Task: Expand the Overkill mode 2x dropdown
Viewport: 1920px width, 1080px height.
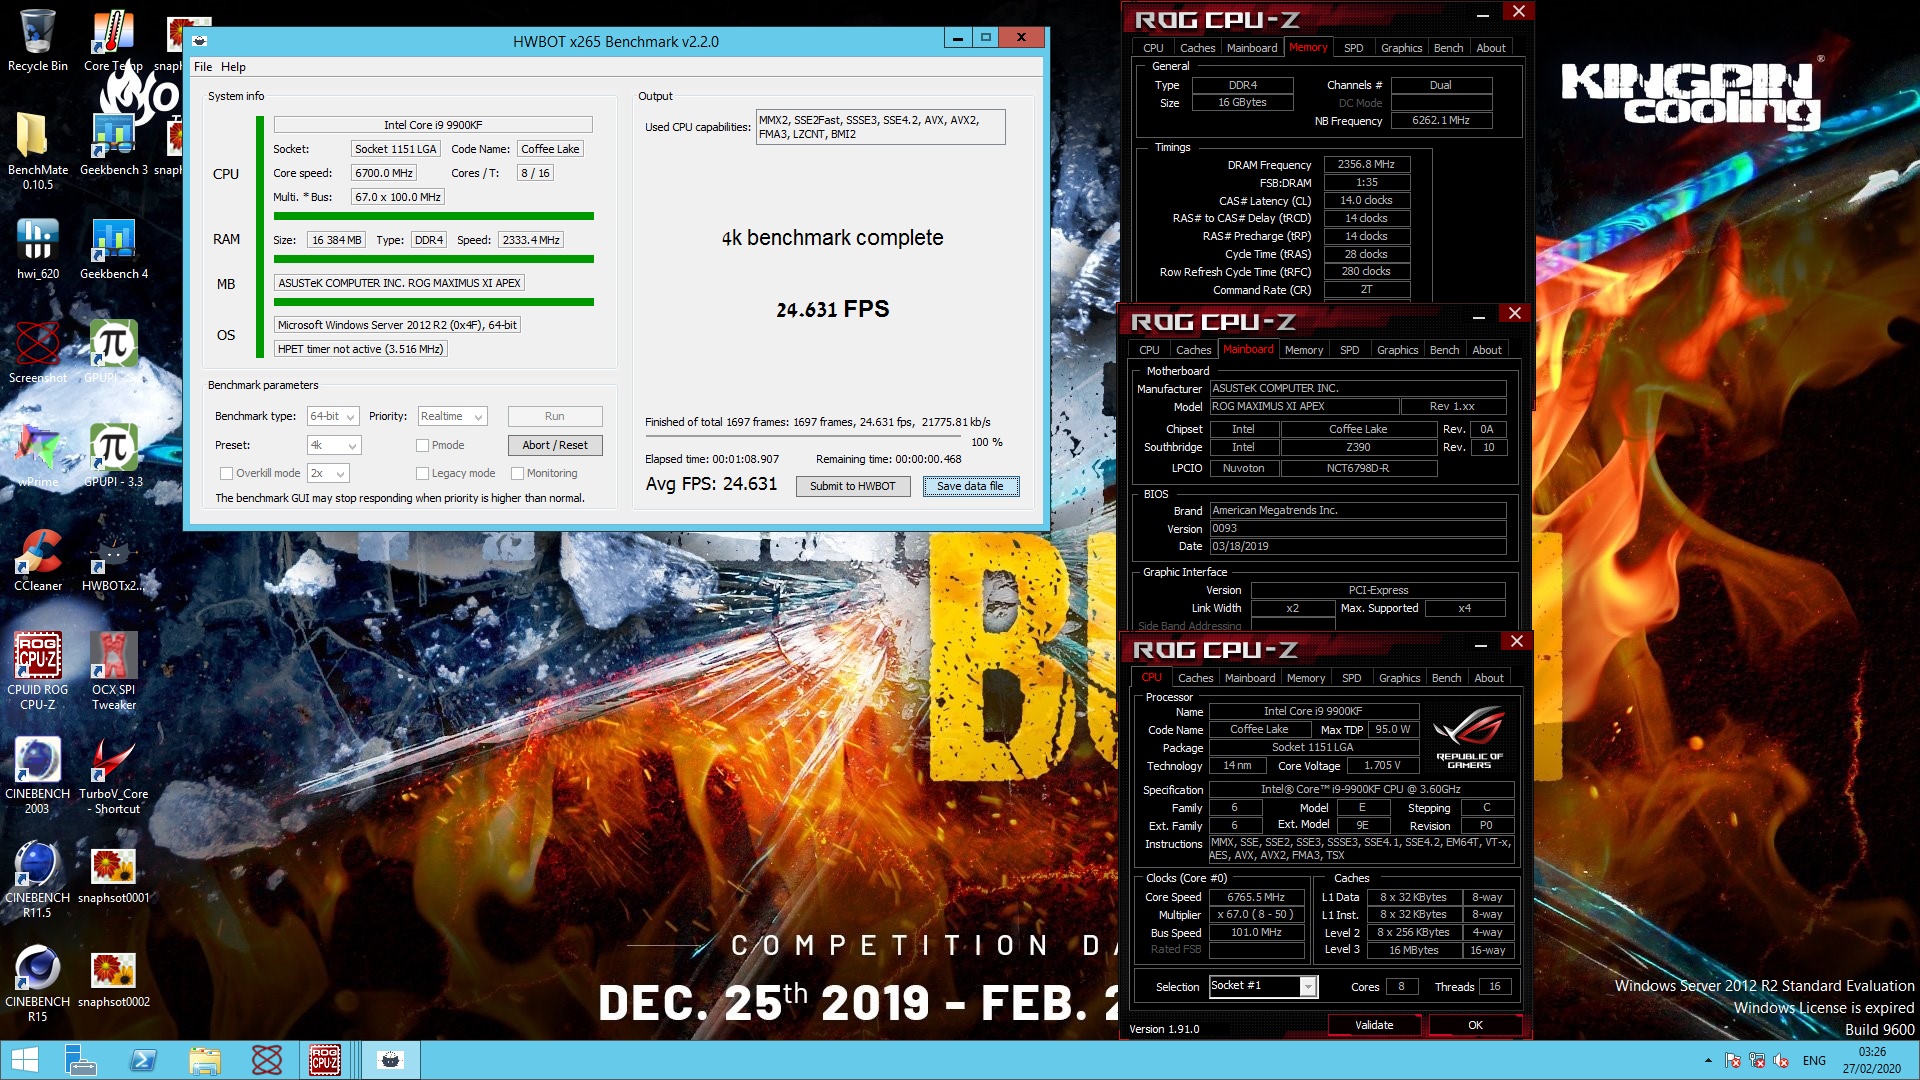Action: coord(328,473)
